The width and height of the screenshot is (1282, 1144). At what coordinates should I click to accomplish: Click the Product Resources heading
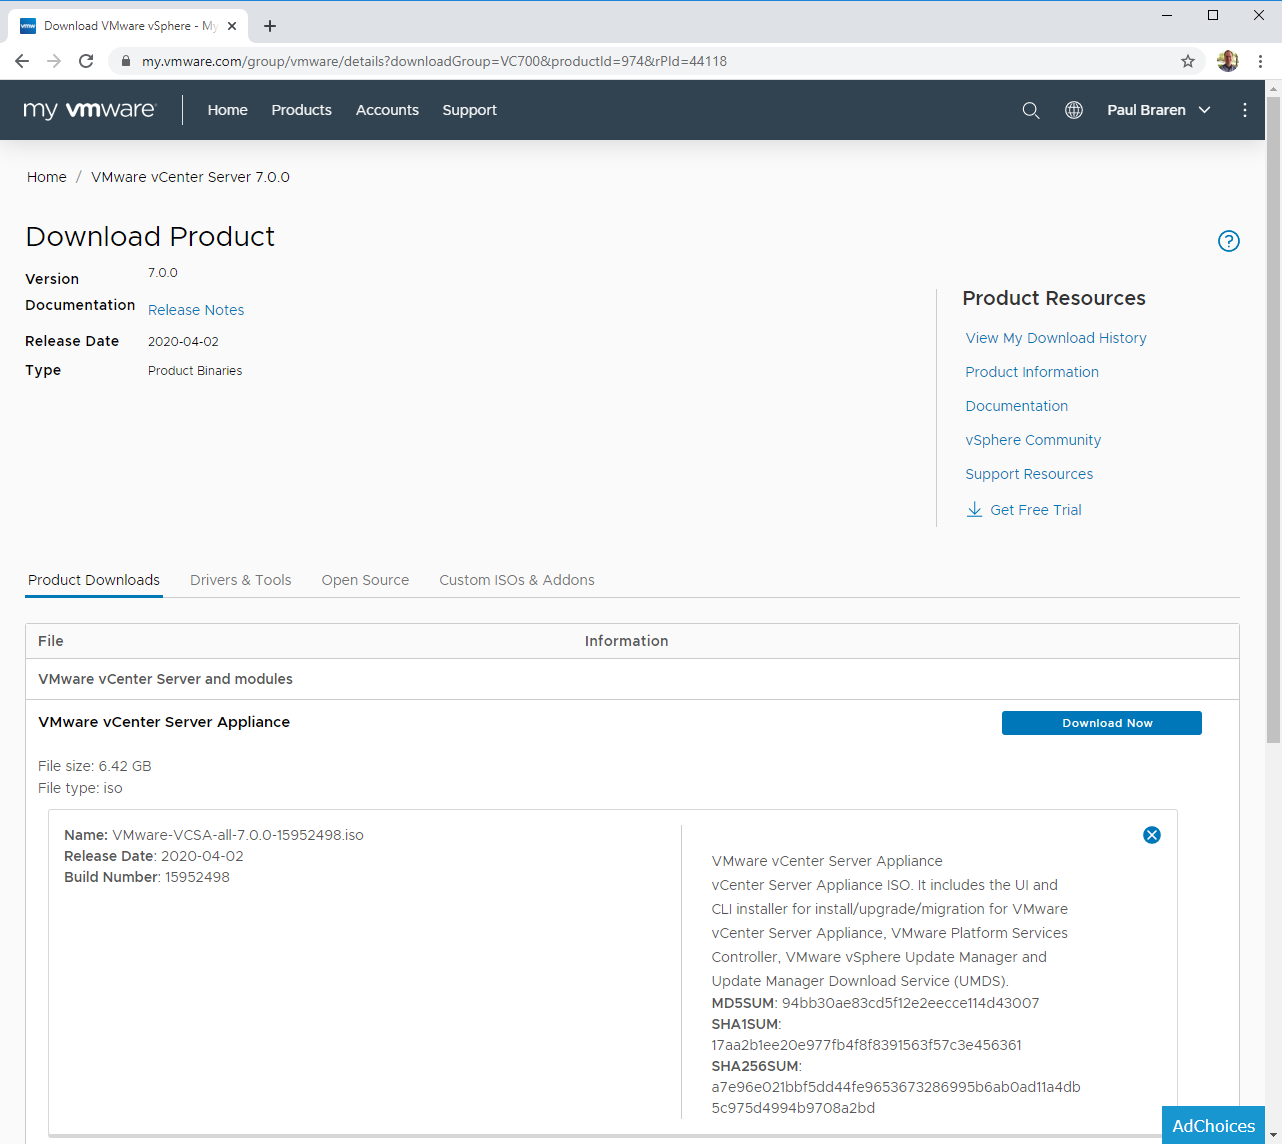(x=1054, y=298)
